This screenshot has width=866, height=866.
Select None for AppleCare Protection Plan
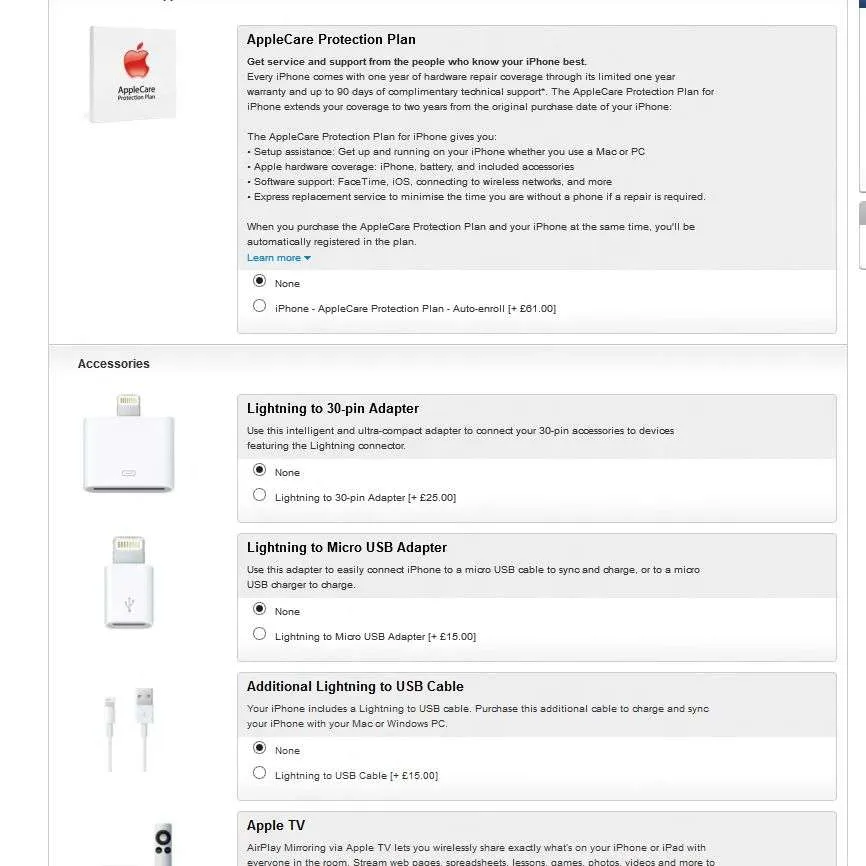(x=259, y=281)
